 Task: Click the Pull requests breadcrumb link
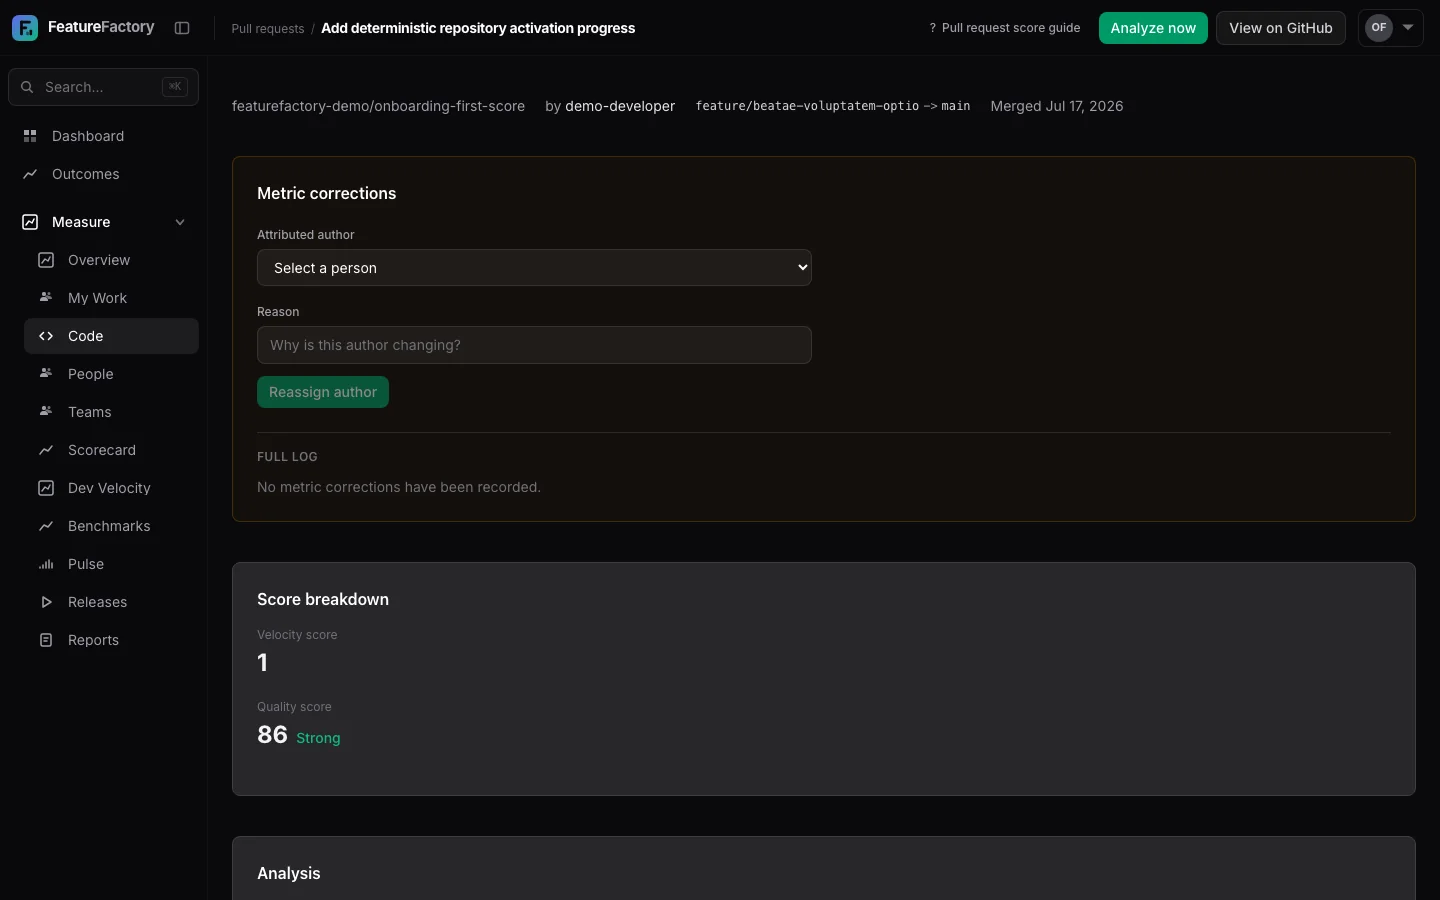point(268,29)
